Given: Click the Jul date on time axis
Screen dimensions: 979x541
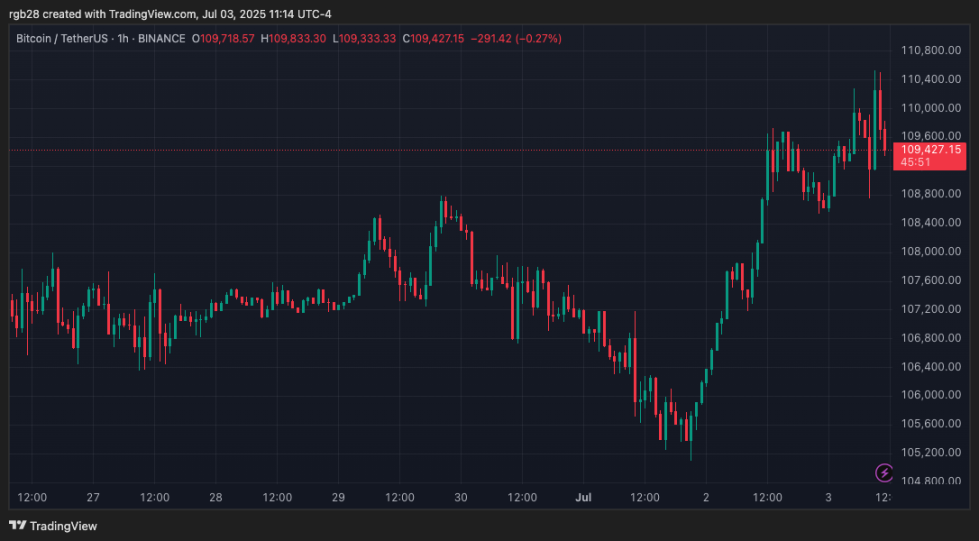Looking at the screenshot, I should point(583,497).
